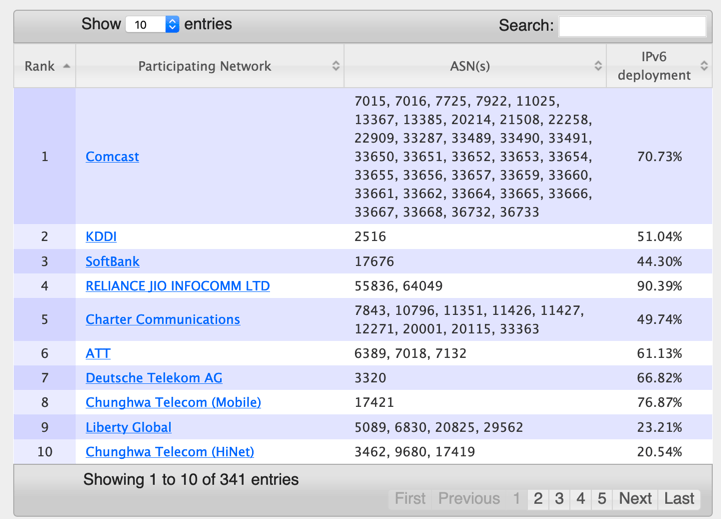The width and height of the screenshot is (721, 519).
Task: Select 'Showing 1 to 10 of 341 entries' text
Action: tap(191, 479)
